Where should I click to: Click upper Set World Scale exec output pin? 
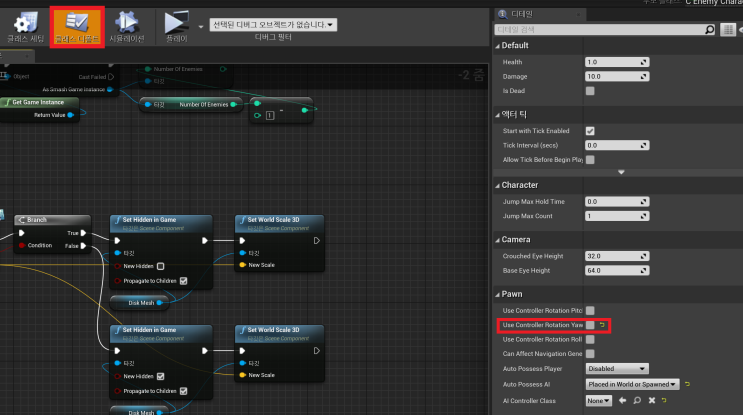coord(317,241)
